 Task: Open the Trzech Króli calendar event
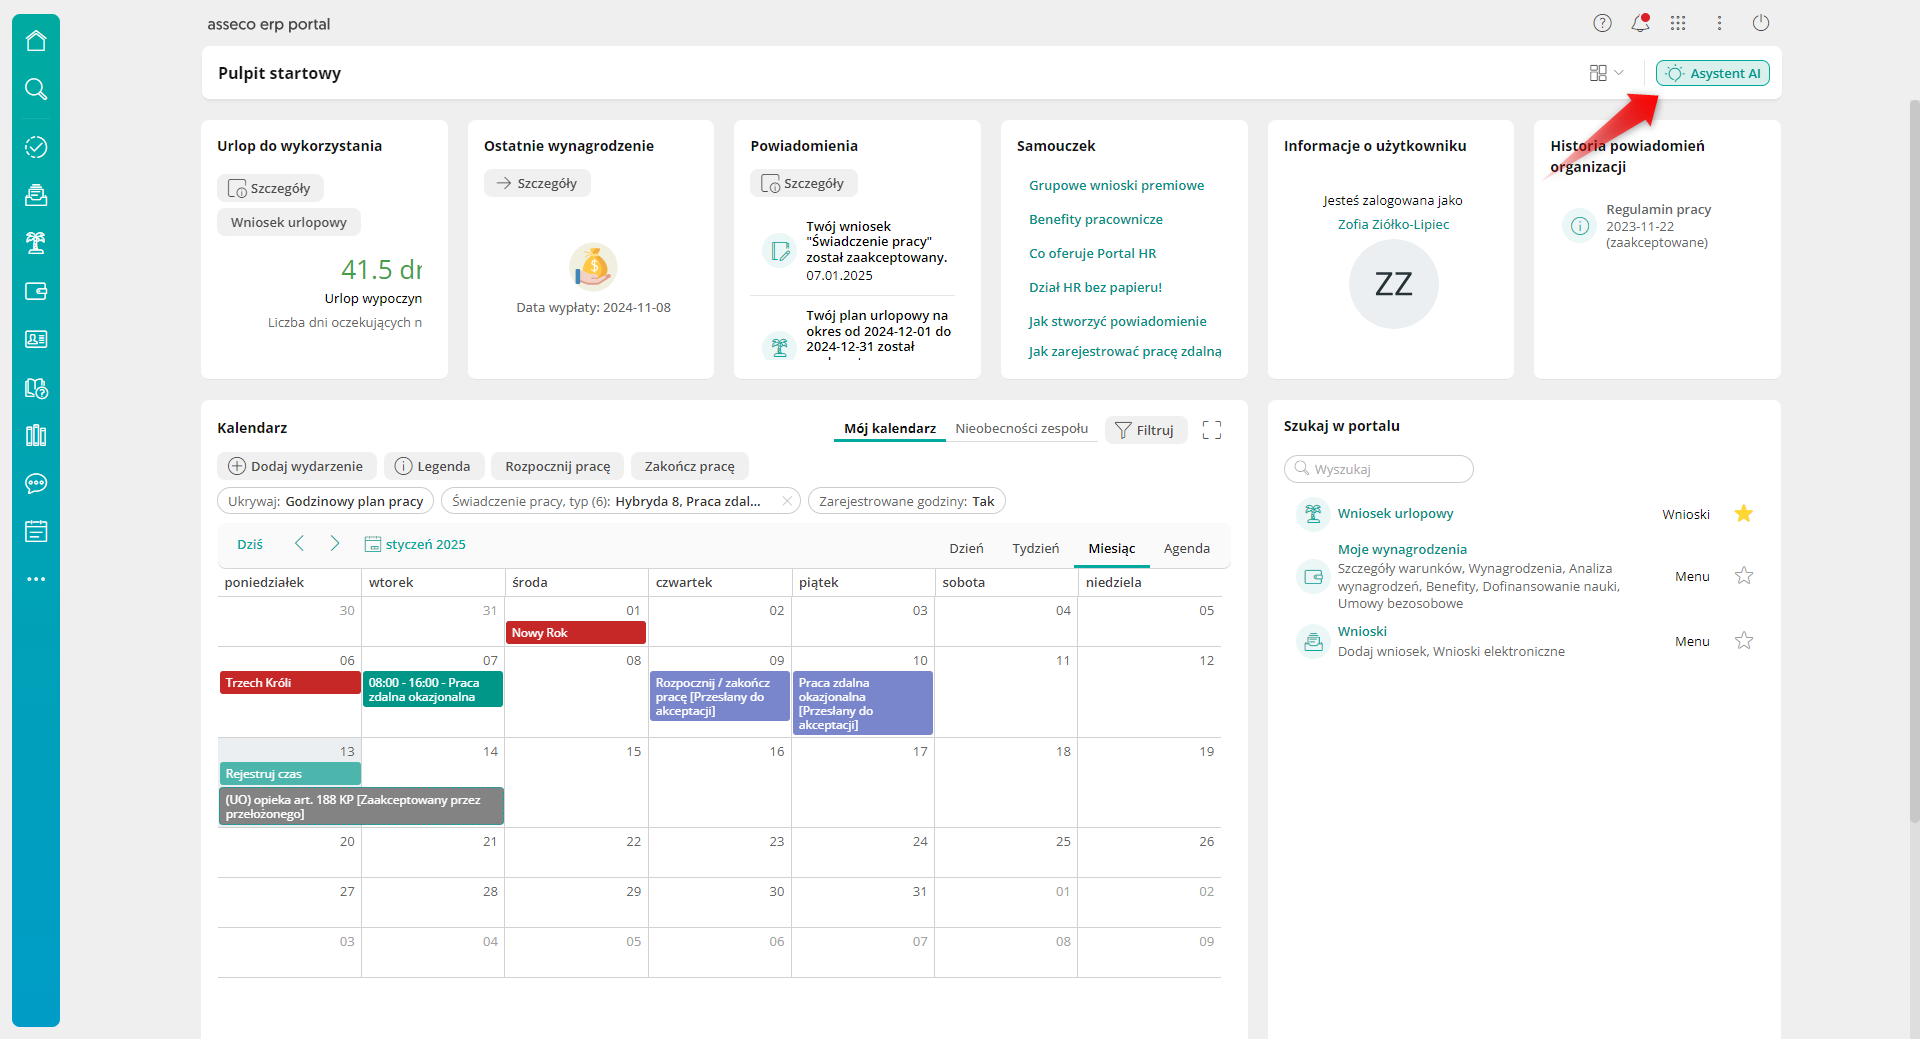coord(290,683)
